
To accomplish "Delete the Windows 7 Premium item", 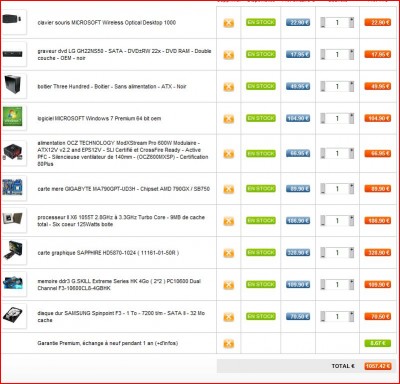I will pyautogui.click(x=228, y=119).
